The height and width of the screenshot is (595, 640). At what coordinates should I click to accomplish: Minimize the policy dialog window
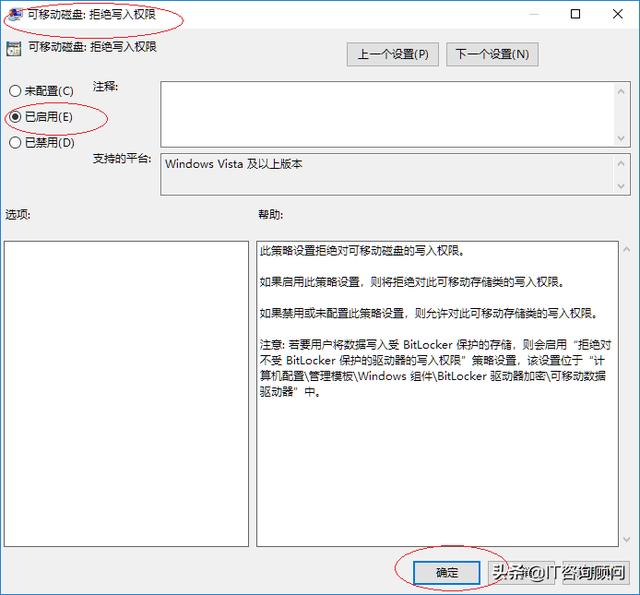pyautogui.click(x=534, y=14)
